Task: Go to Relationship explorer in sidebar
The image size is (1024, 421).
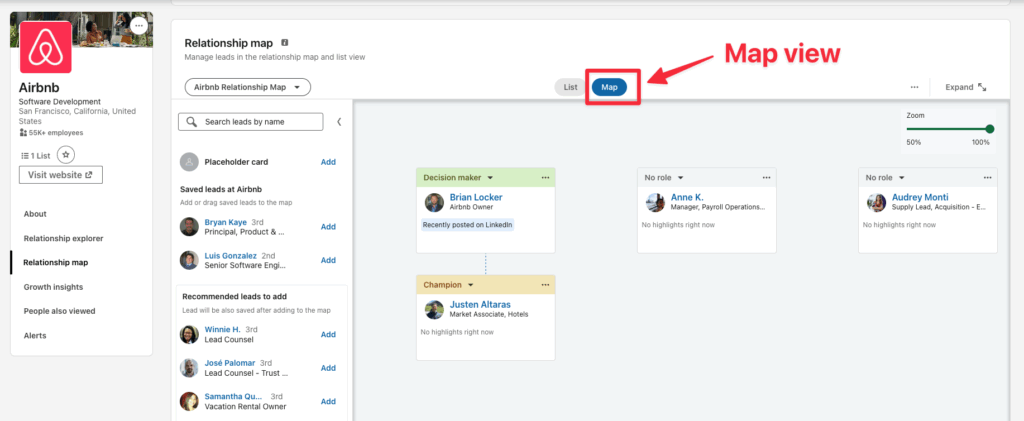Action: pos(63,238)
